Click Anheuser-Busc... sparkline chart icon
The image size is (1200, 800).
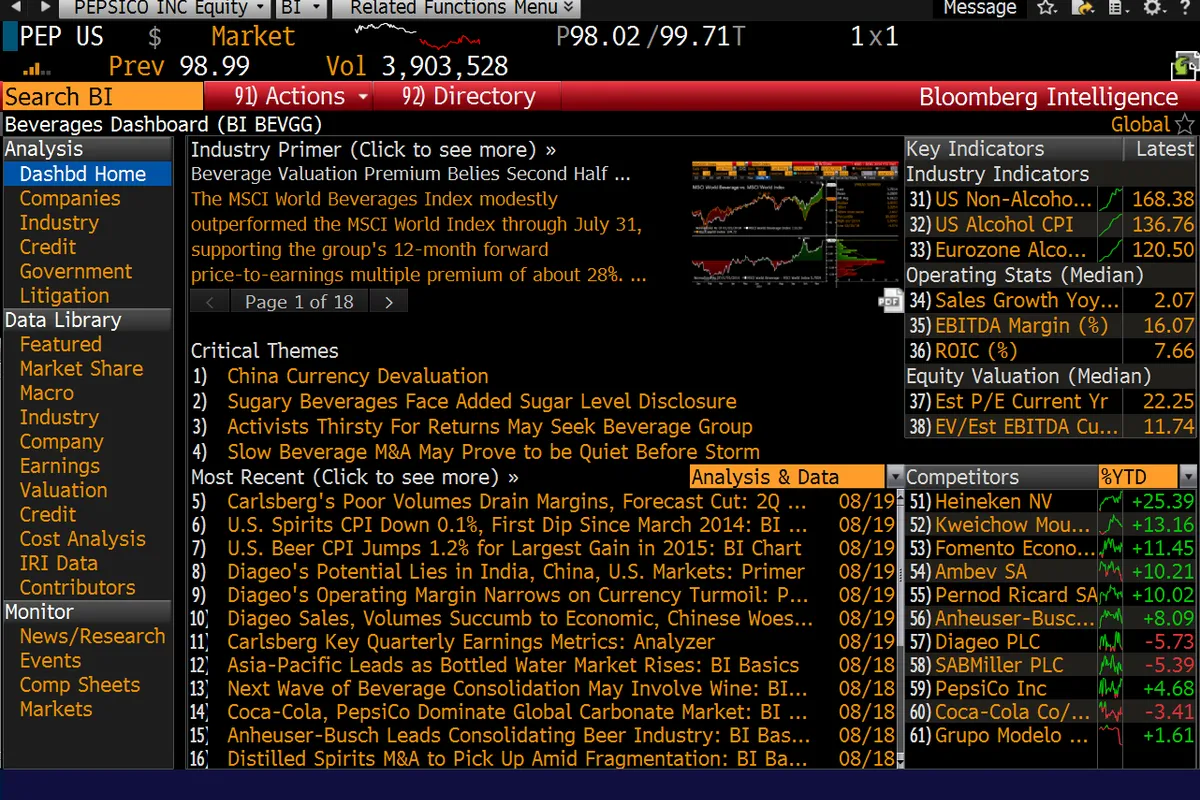coord(1110,619)
